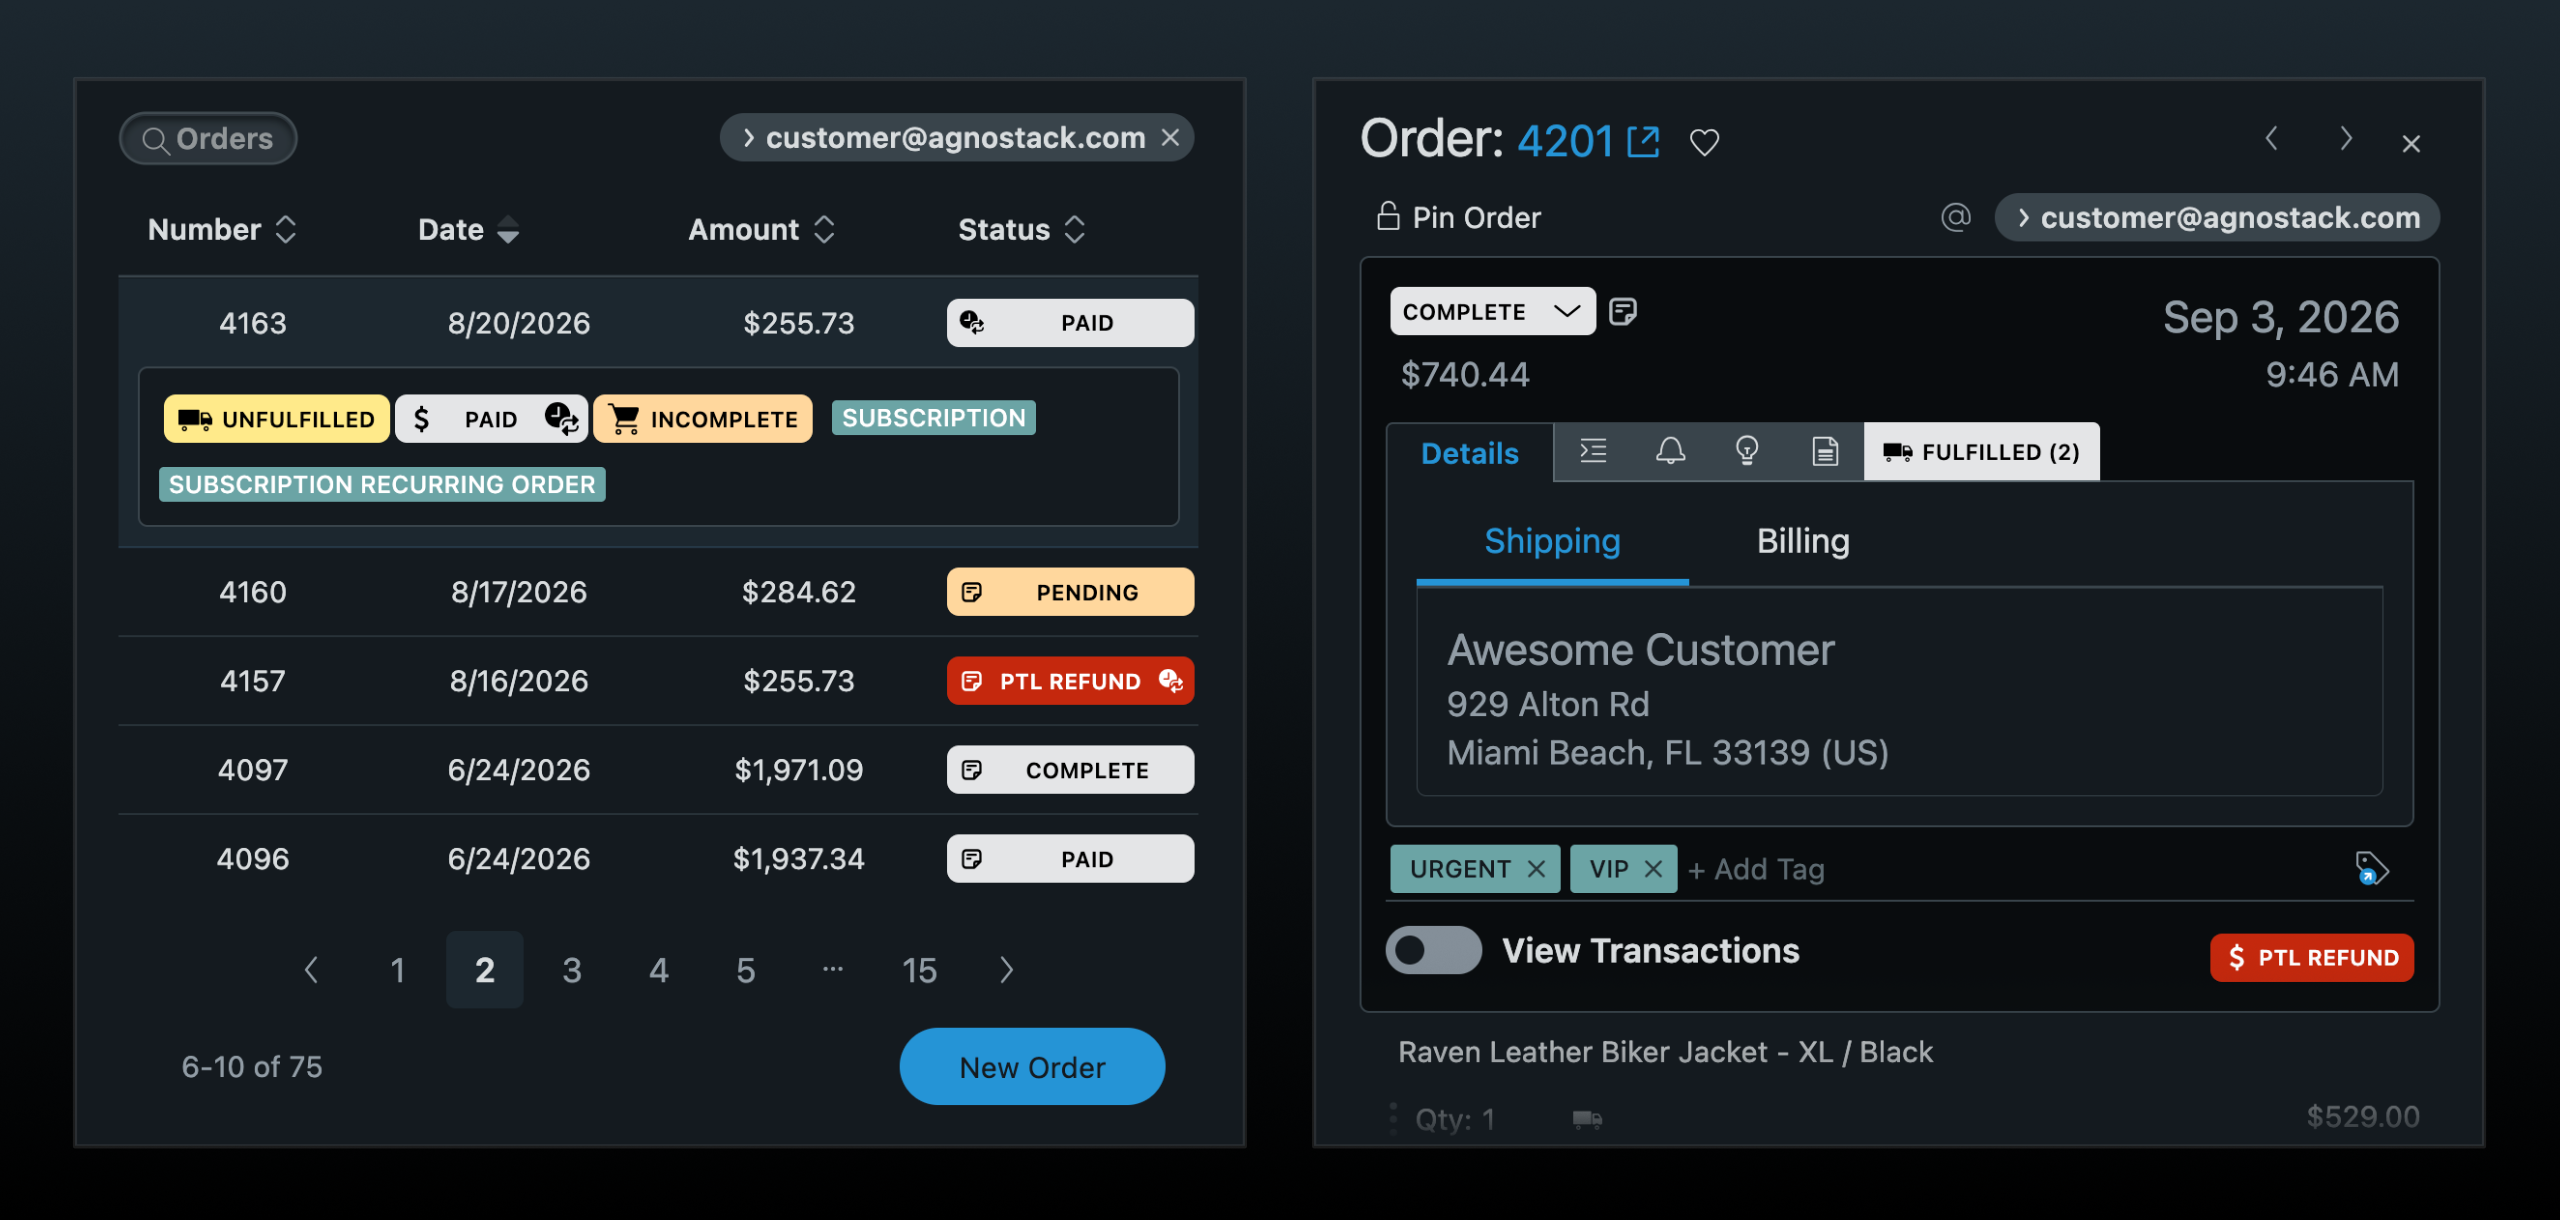
Task: Open the notifications bell tab
Action: pos(1670,451)
